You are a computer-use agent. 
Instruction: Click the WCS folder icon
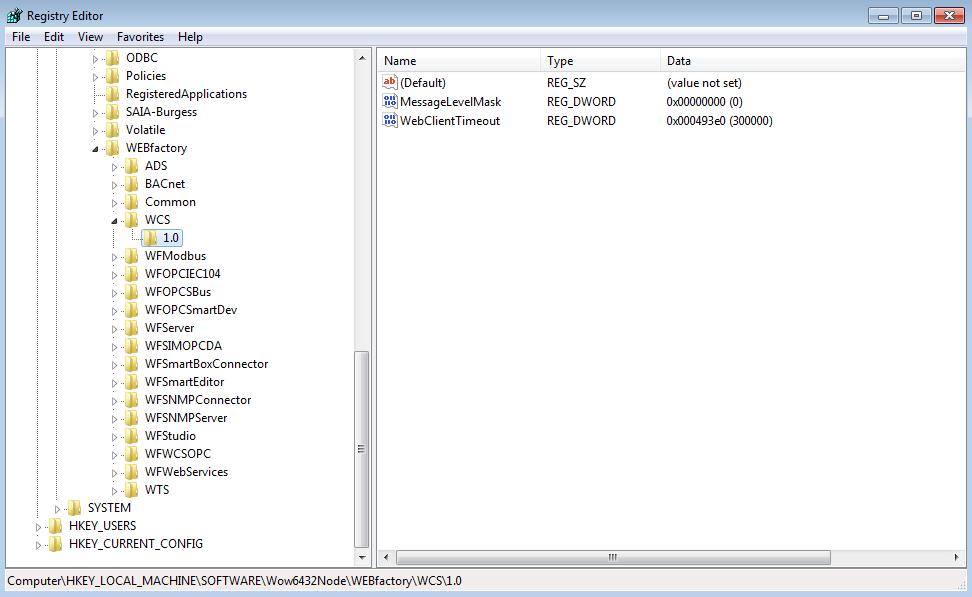tap(131, 219)
